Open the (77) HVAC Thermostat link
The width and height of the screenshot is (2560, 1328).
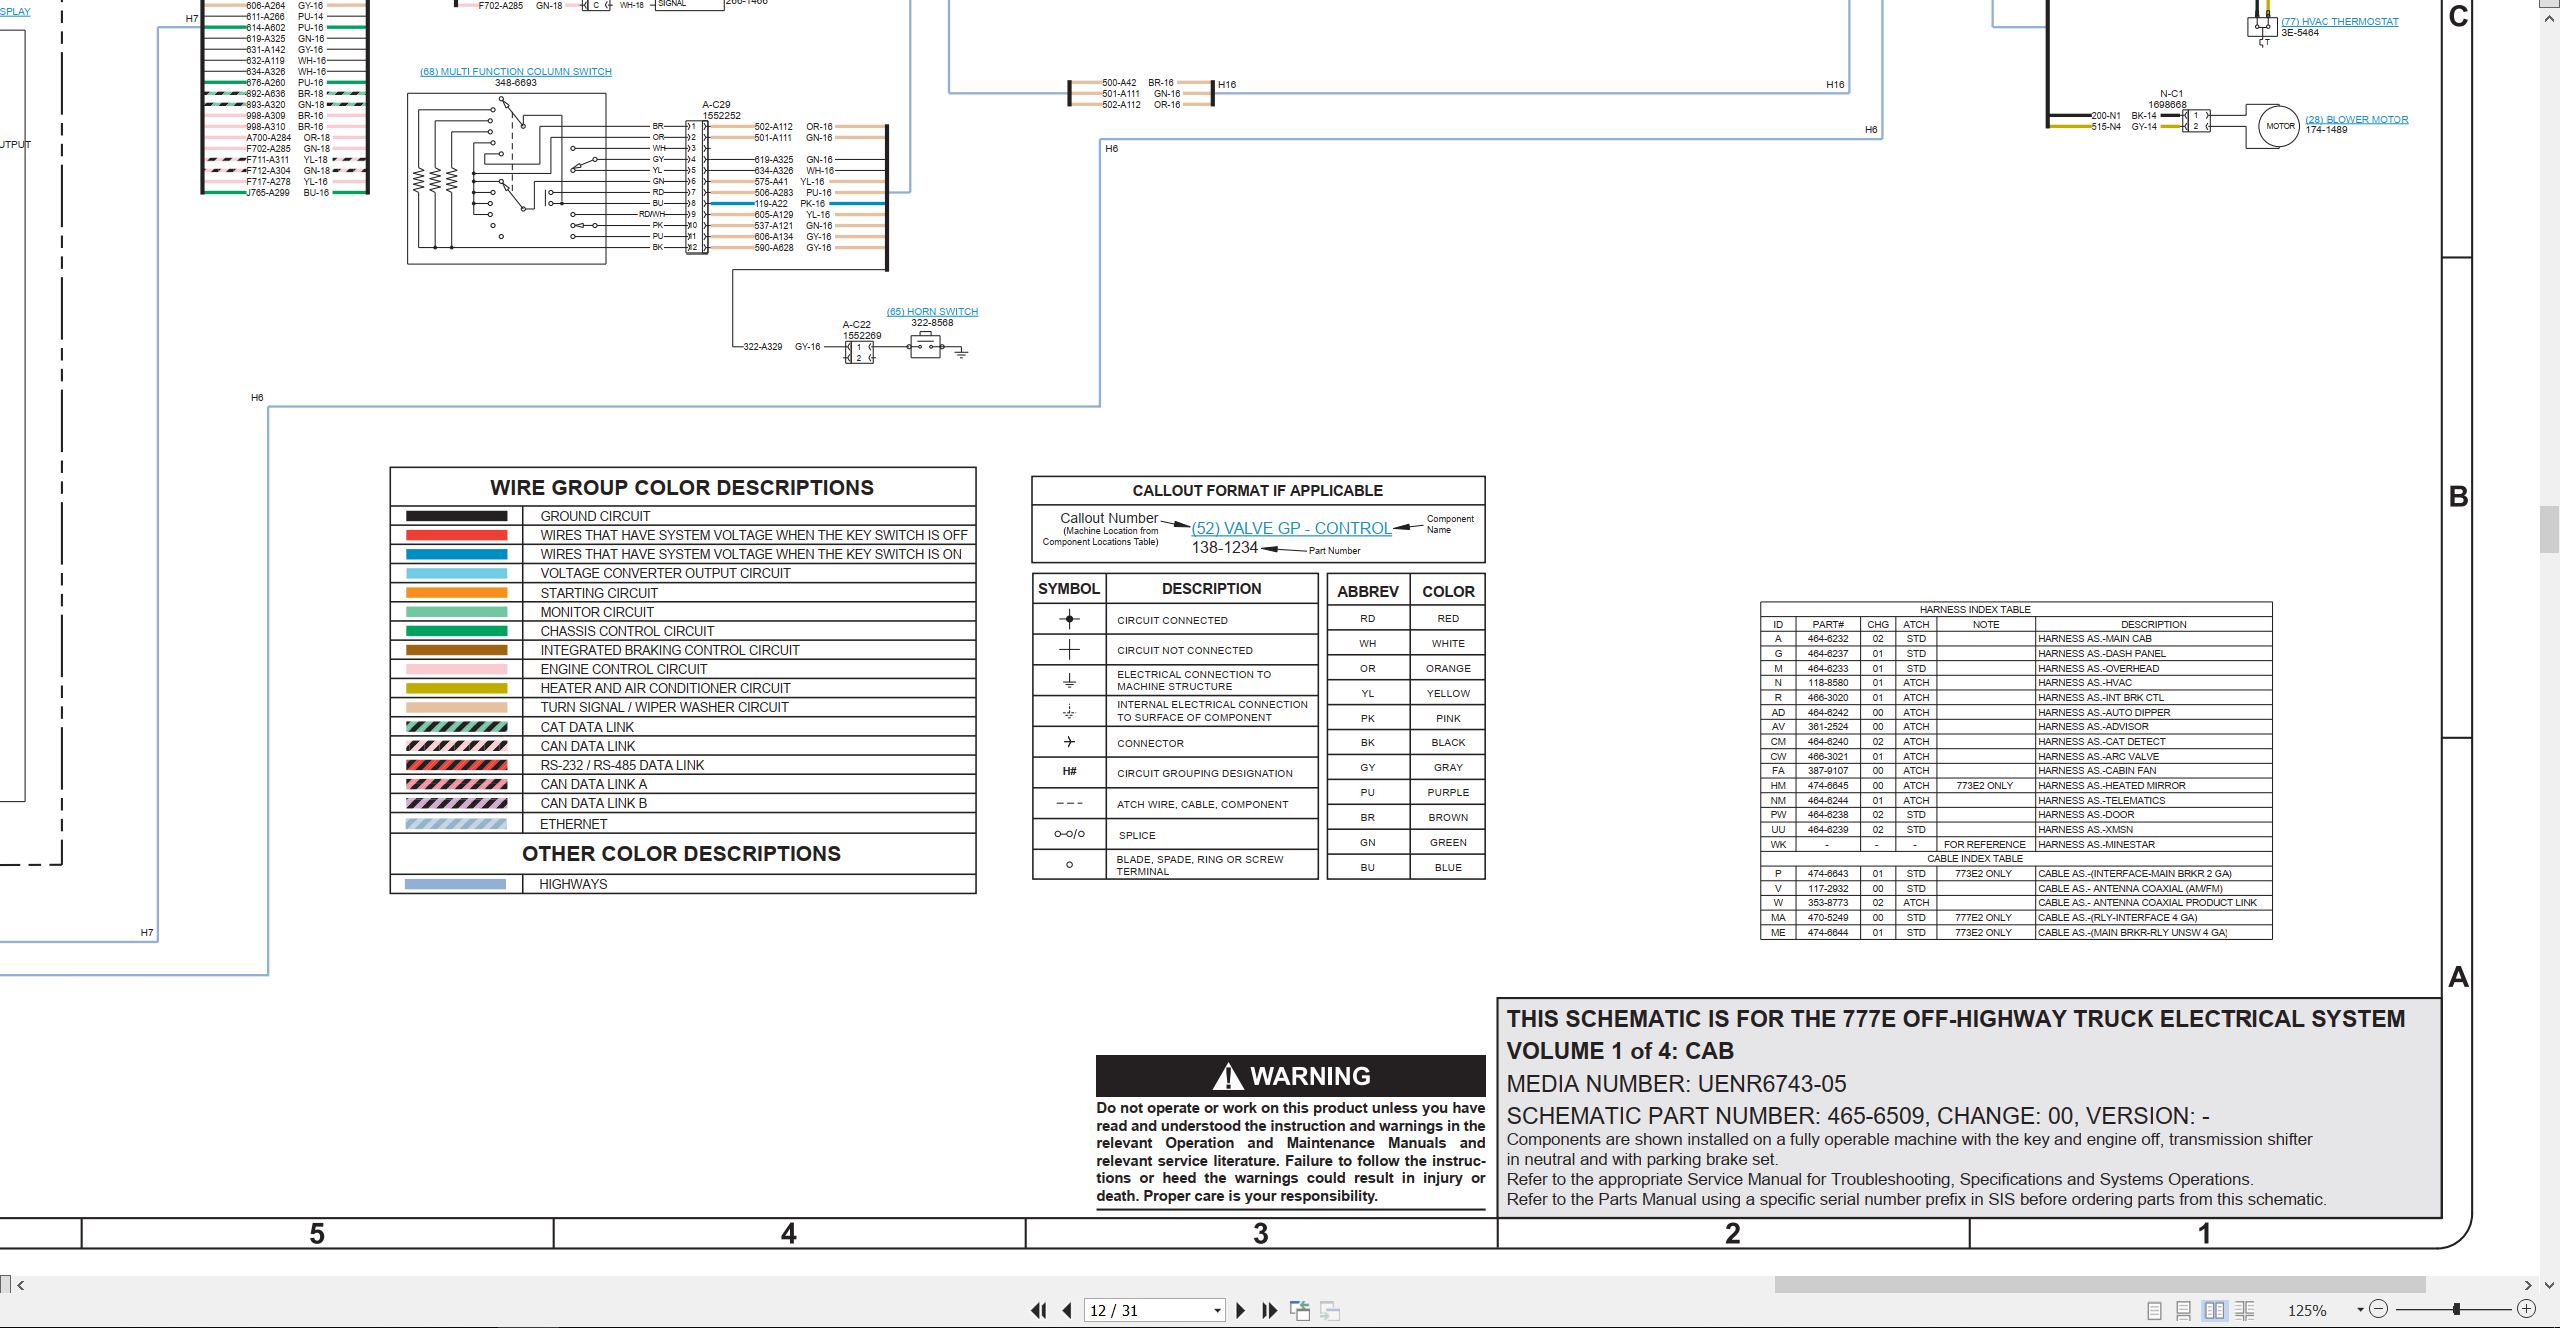2339,22
